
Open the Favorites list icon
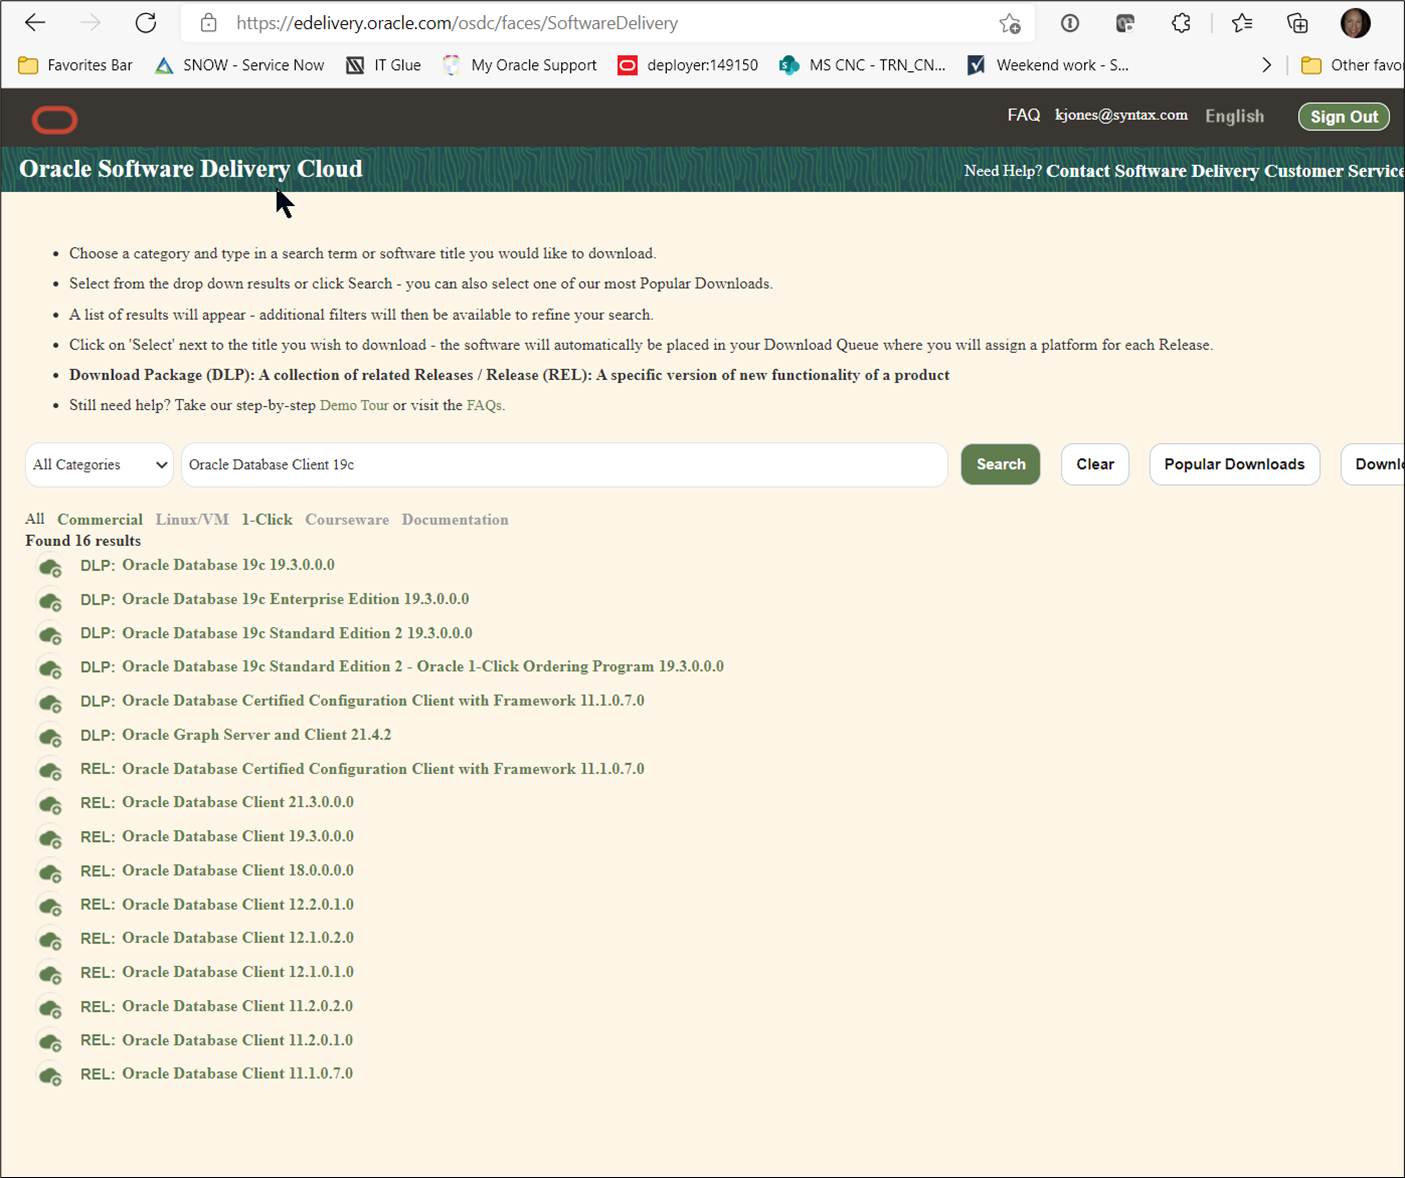click(1242, 23)
